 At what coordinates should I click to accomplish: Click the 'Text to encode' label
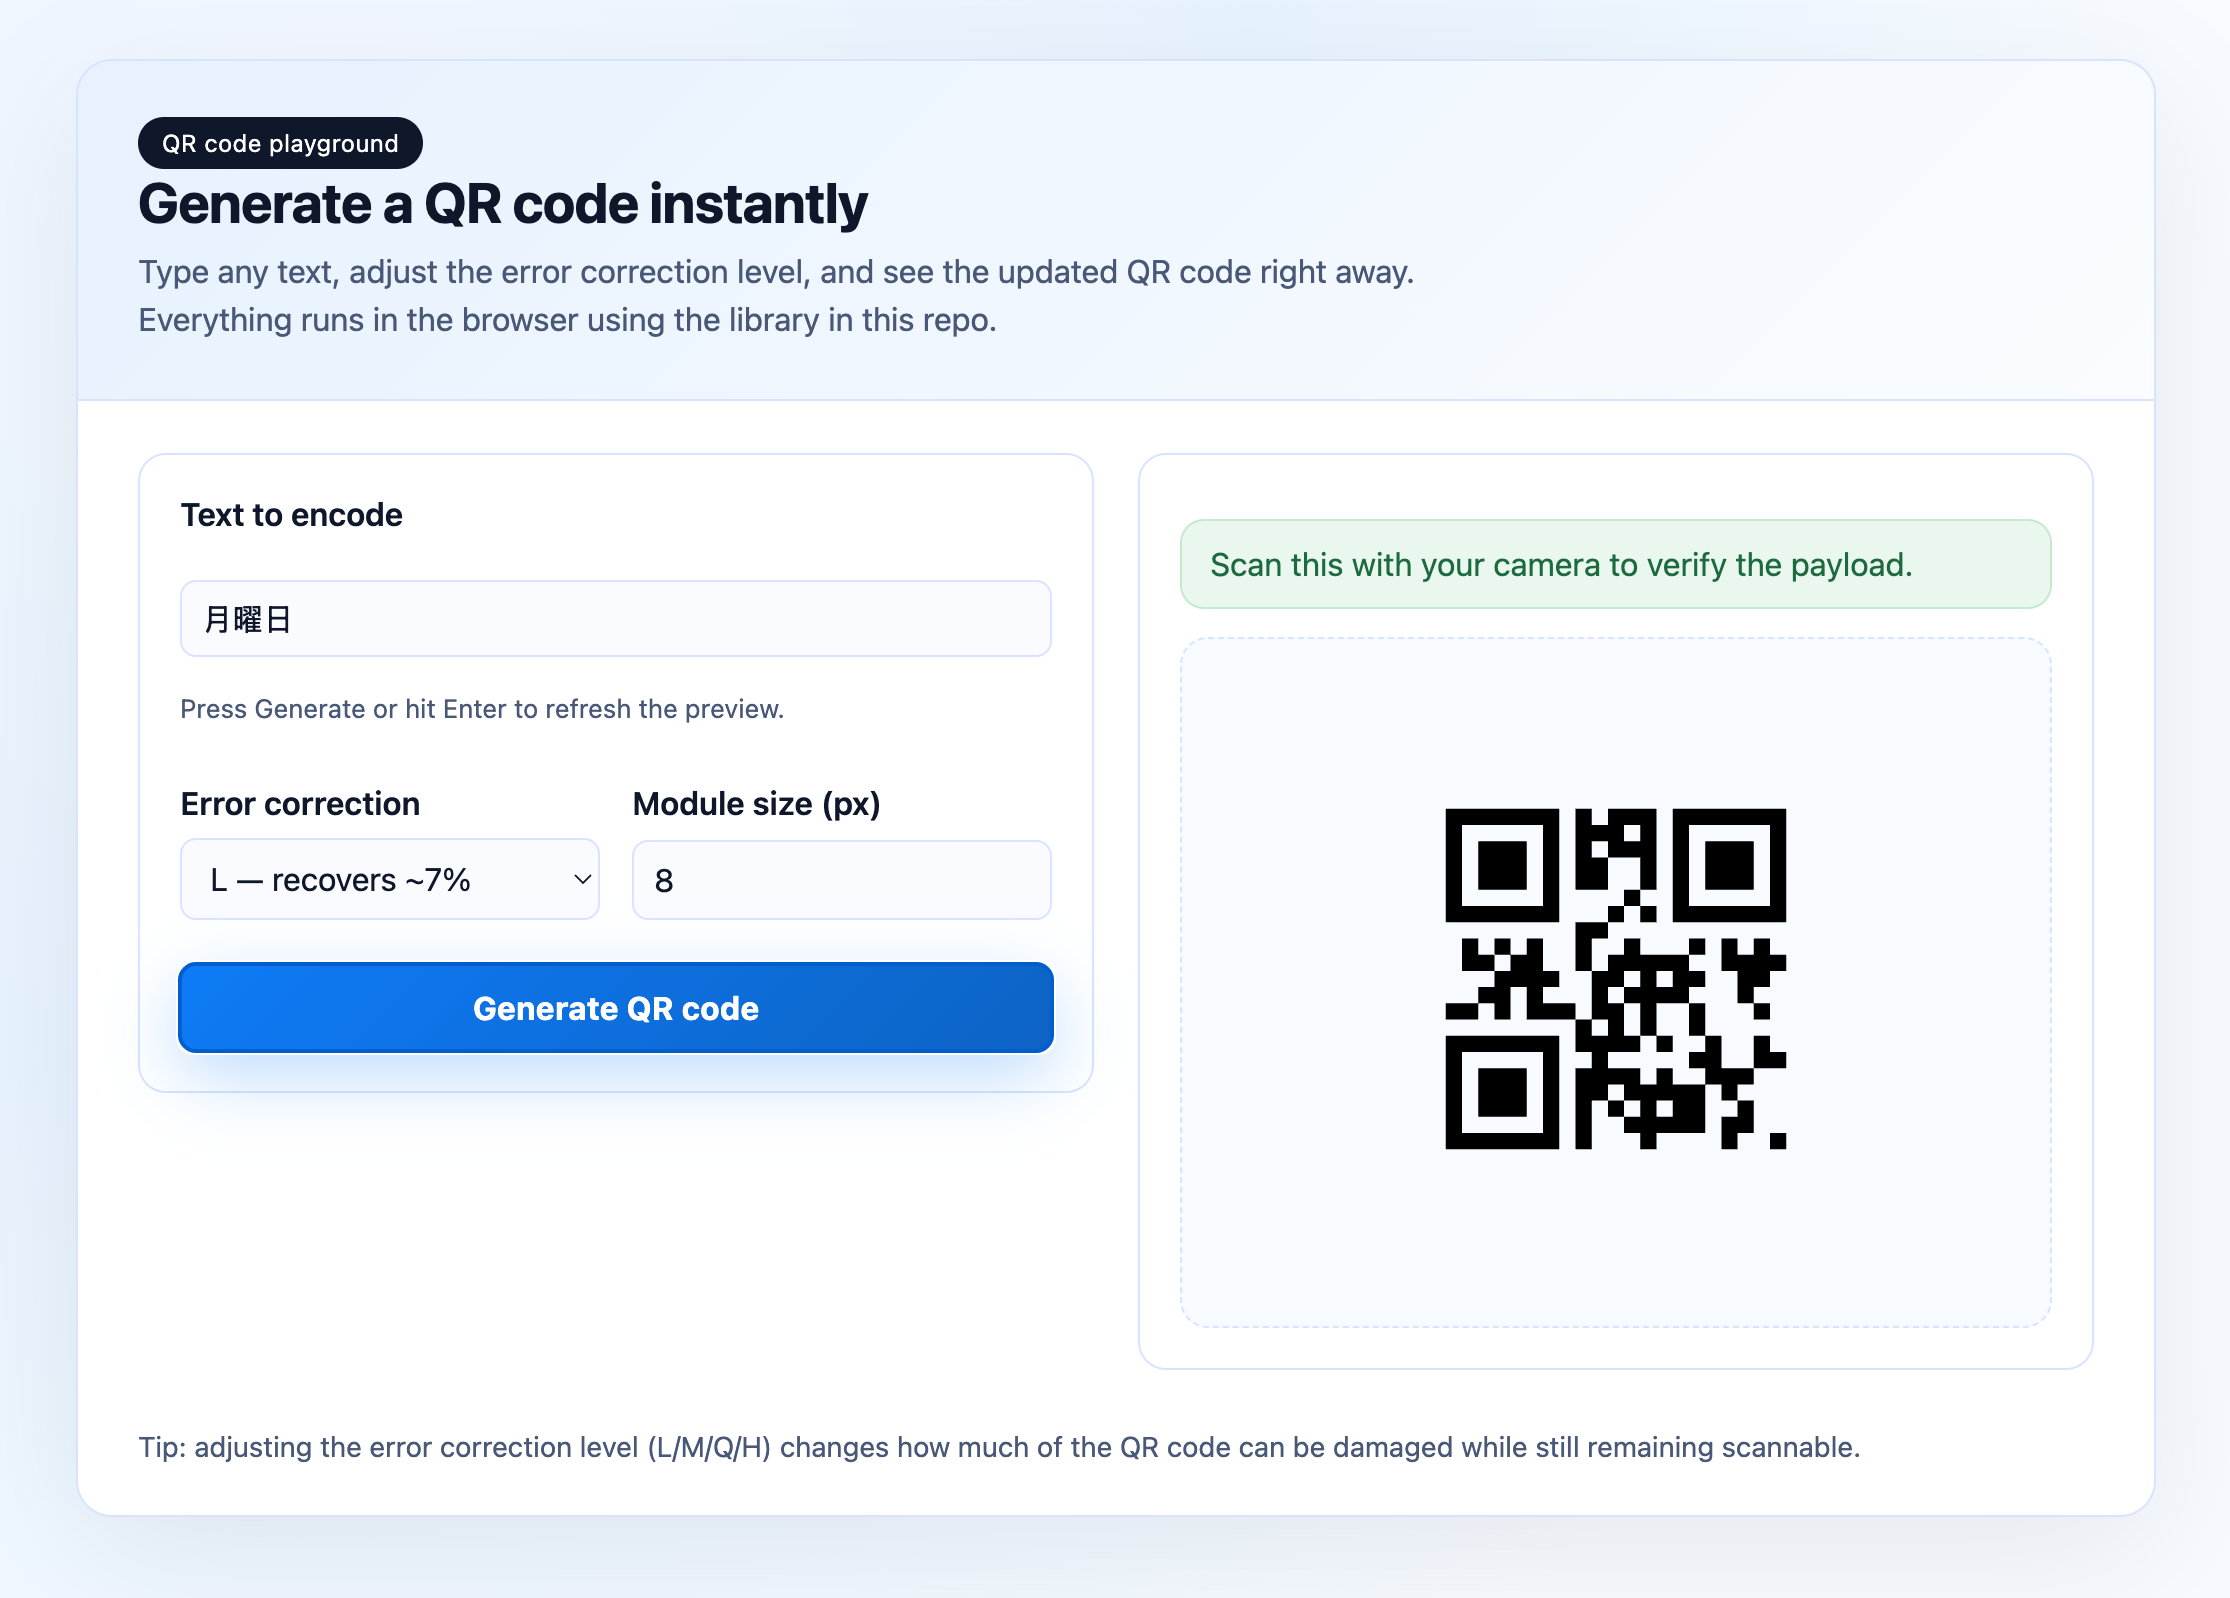(291, 515)
